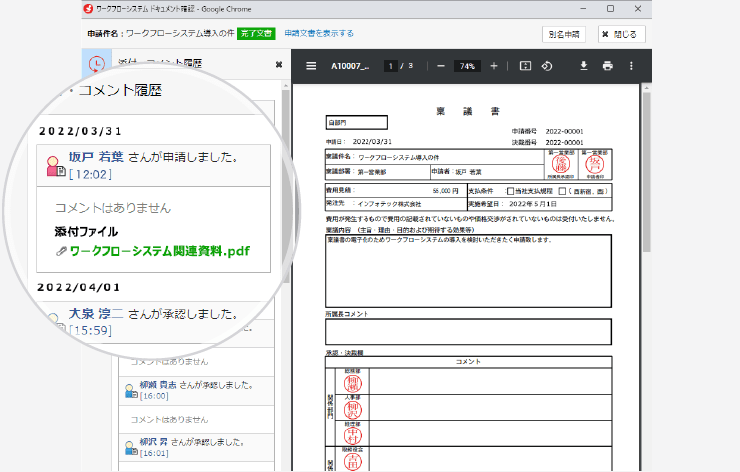Rotate the PDF document counterclockwise
Image resolution: width=740 pixels, height=472 pixels.
point(547,66)
